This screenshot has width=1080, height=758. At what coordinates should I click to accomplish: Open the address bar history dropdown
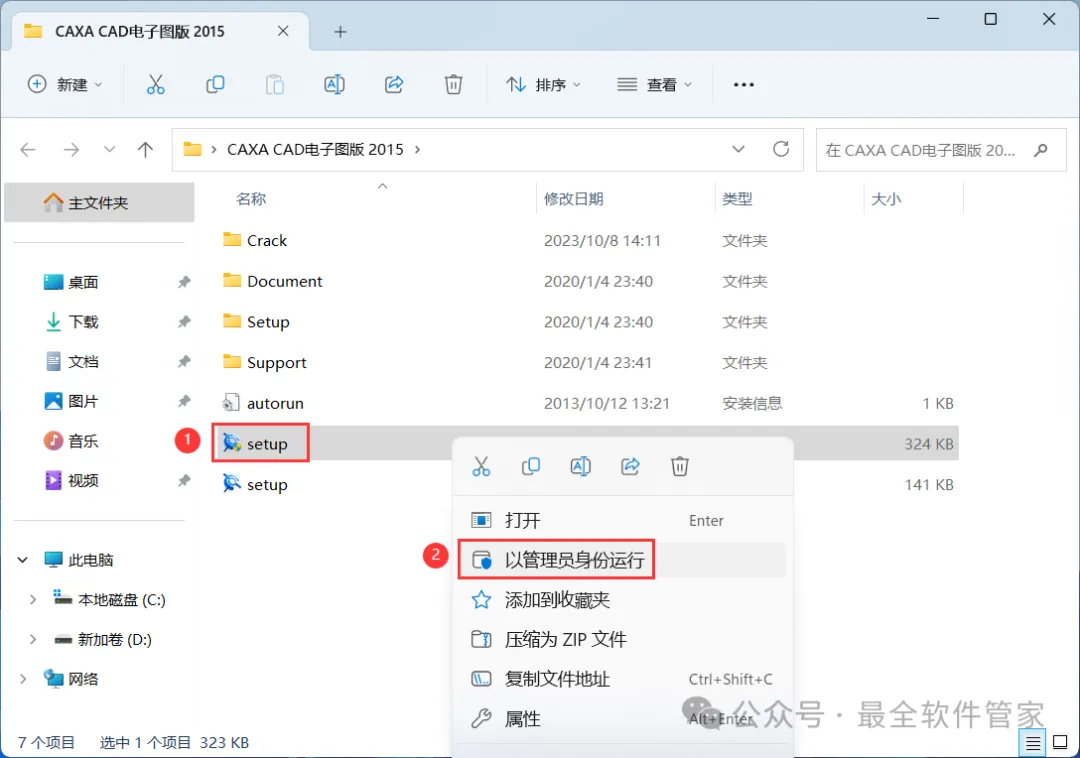pos(738,149)
